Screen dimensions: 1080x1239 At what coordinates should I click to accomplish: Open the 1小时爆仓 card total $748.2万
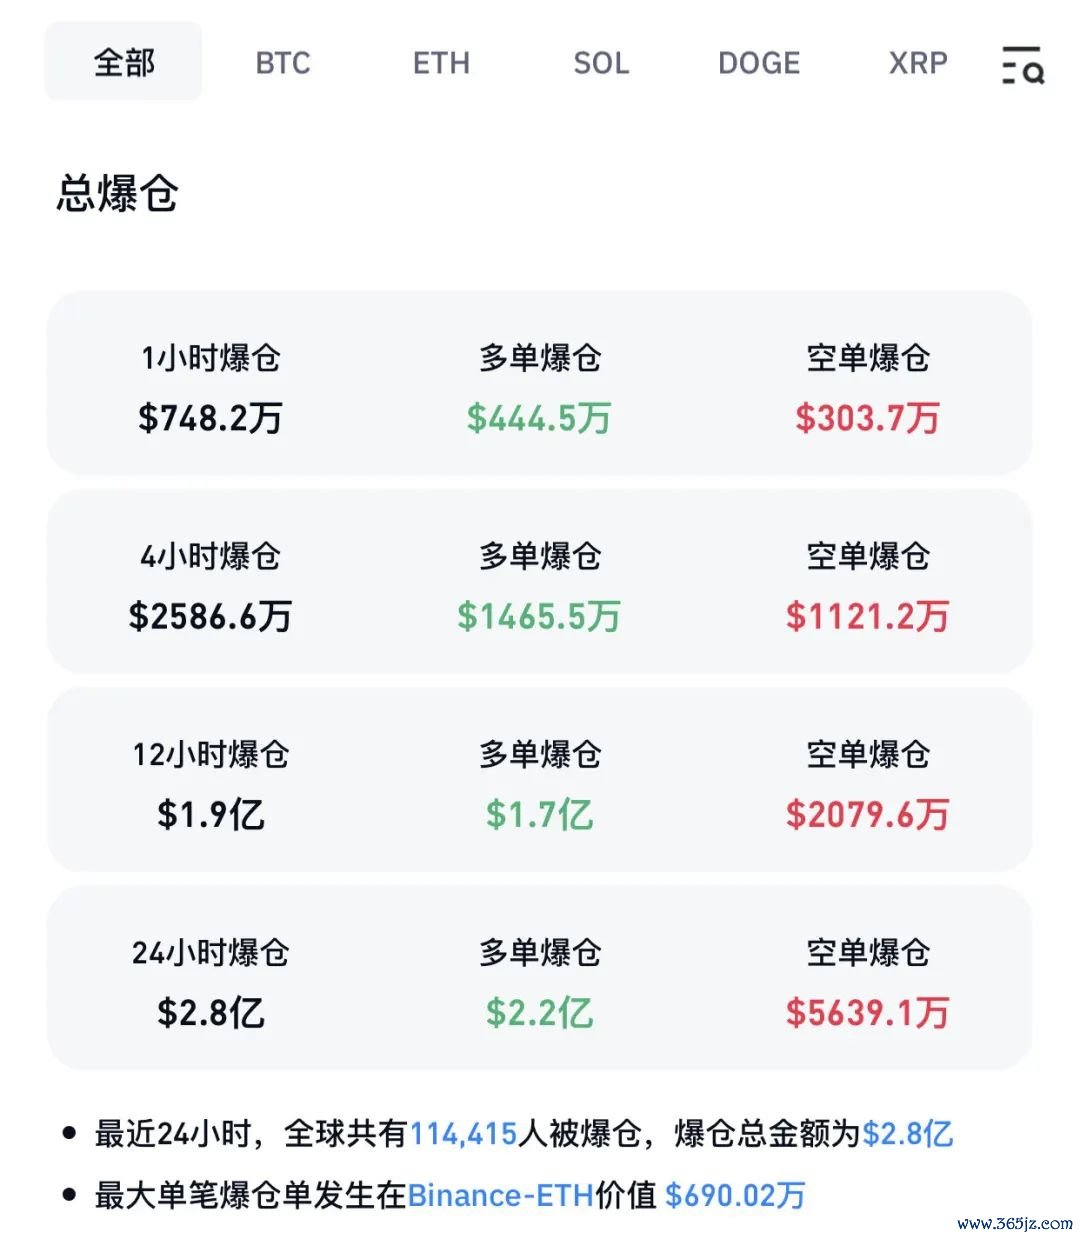pyautogui.click(x=210, y=418)
